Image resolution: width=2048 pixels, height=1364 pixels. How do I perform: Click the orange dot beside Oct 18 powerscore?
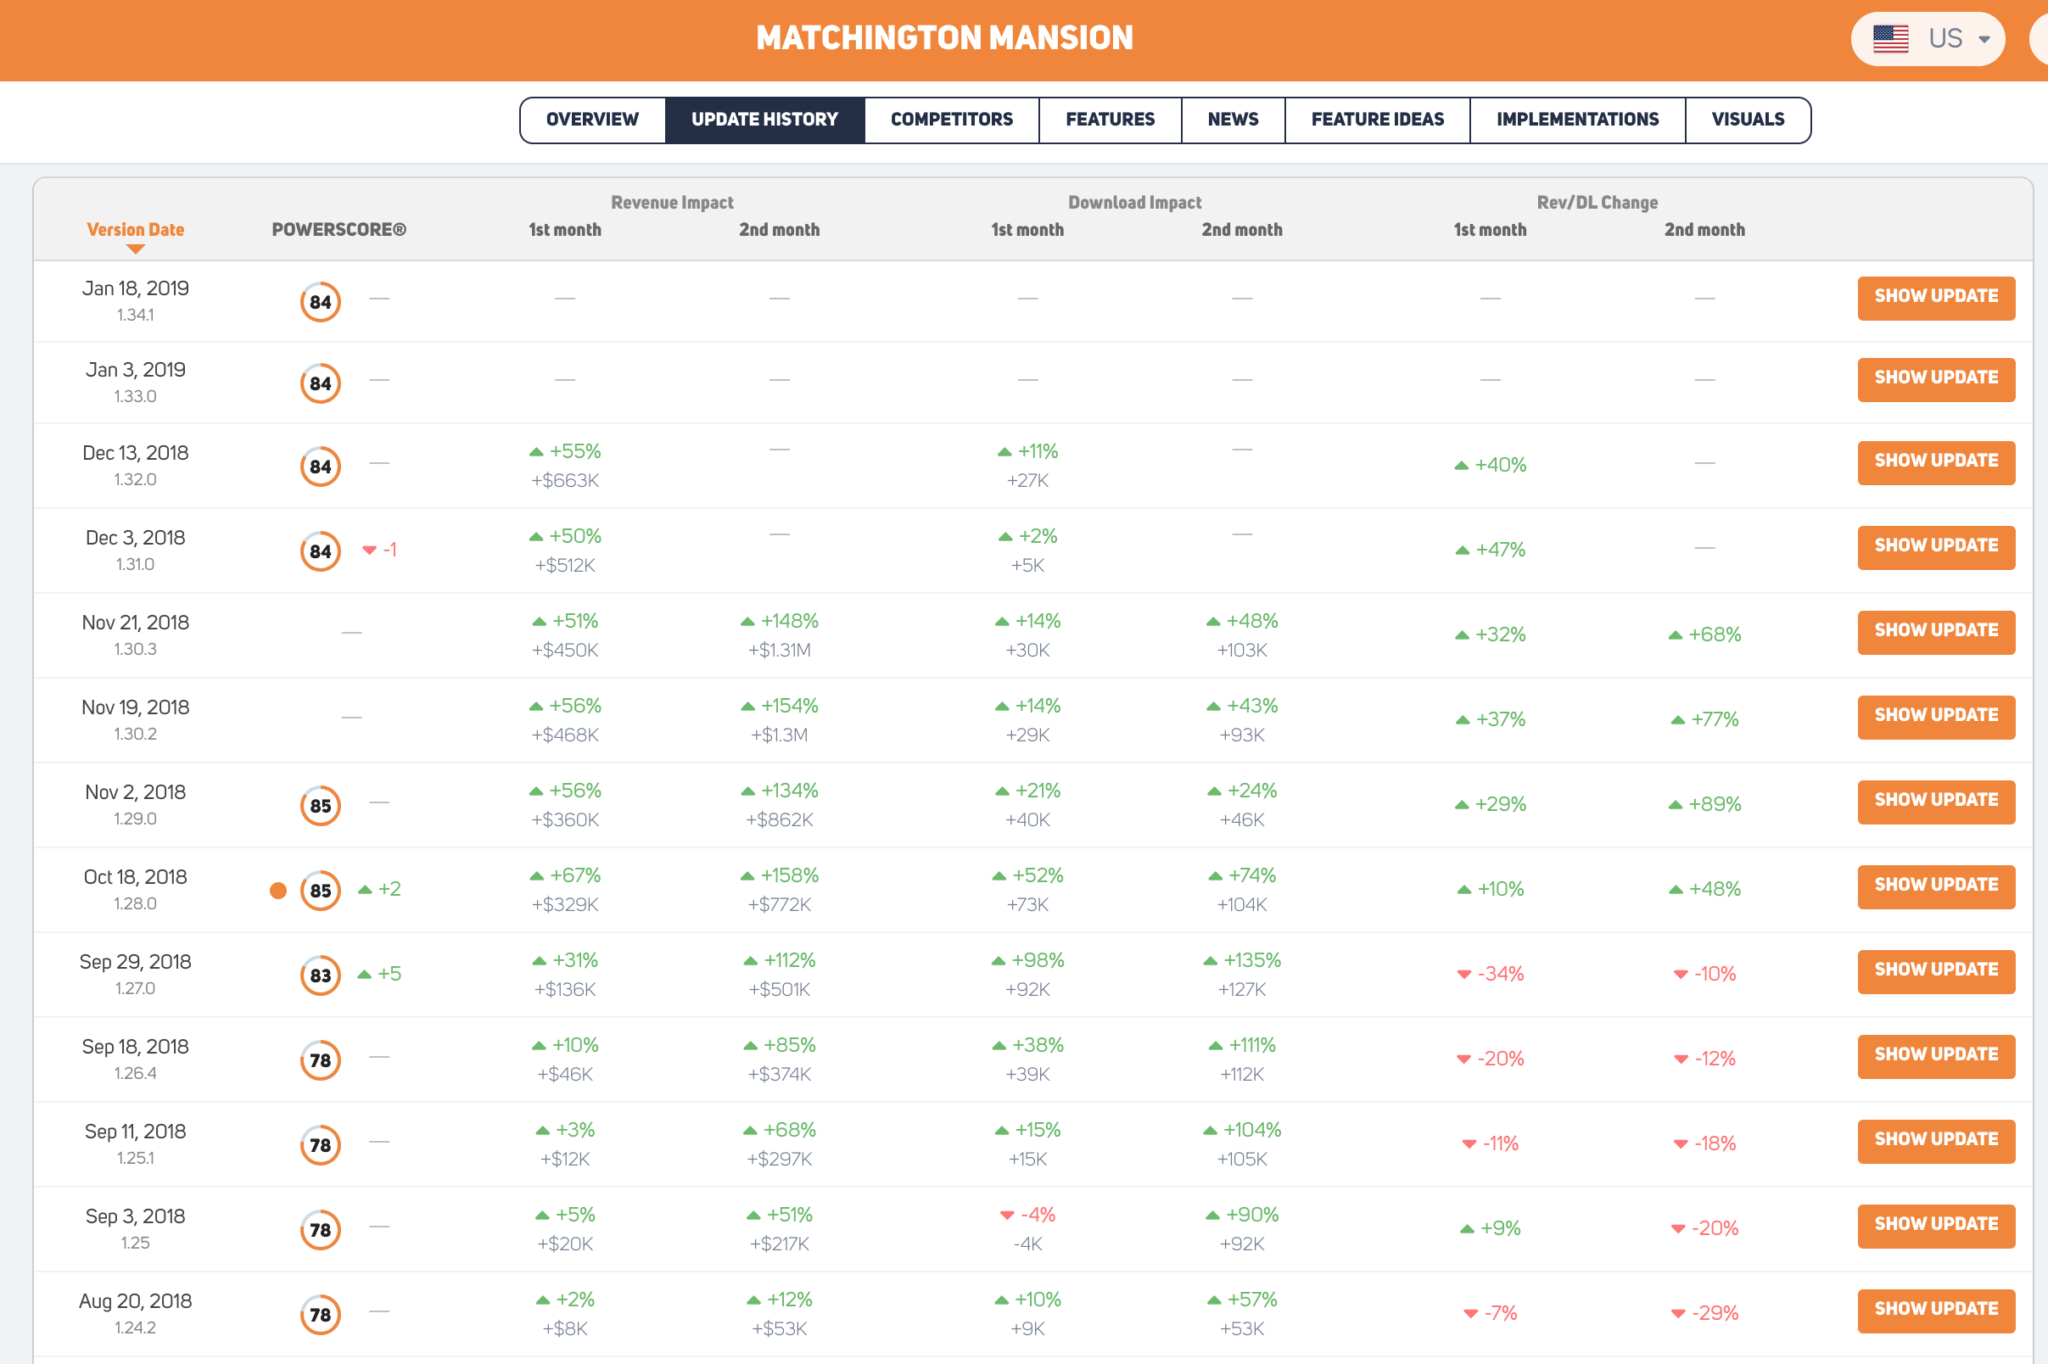[278, 889]
